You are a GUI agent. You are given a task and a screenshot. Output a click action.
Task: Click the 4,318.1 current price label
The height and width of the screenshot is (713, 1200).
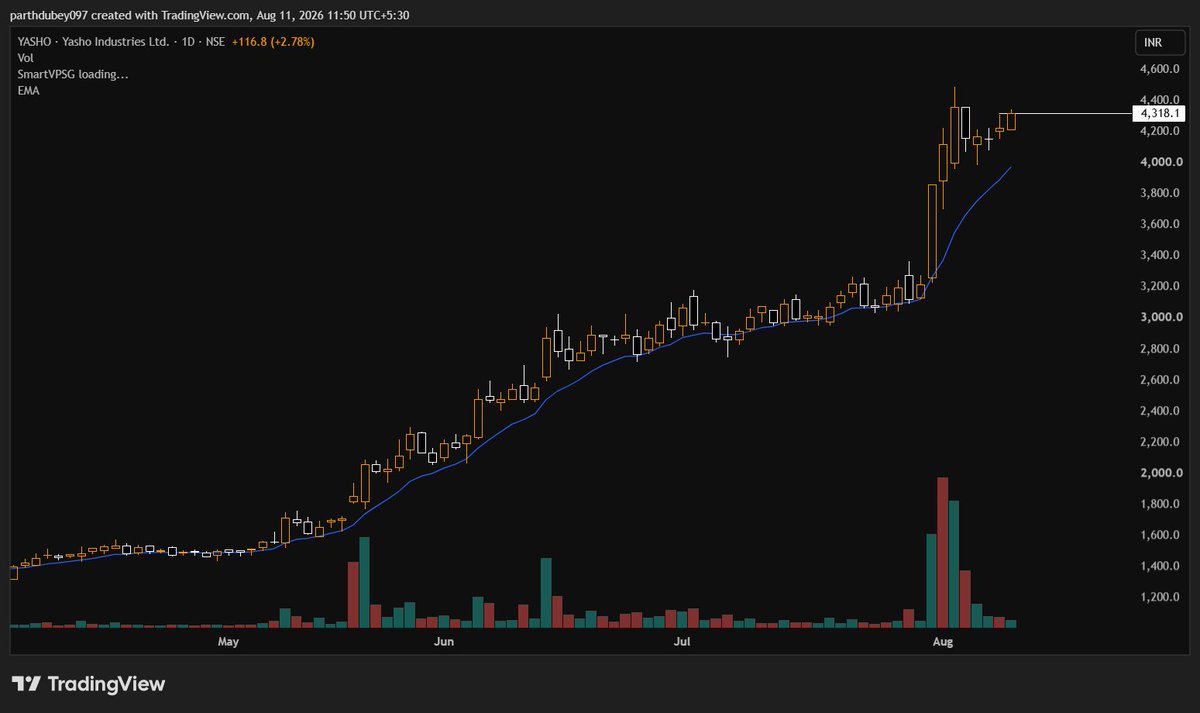coord(1159,114)
